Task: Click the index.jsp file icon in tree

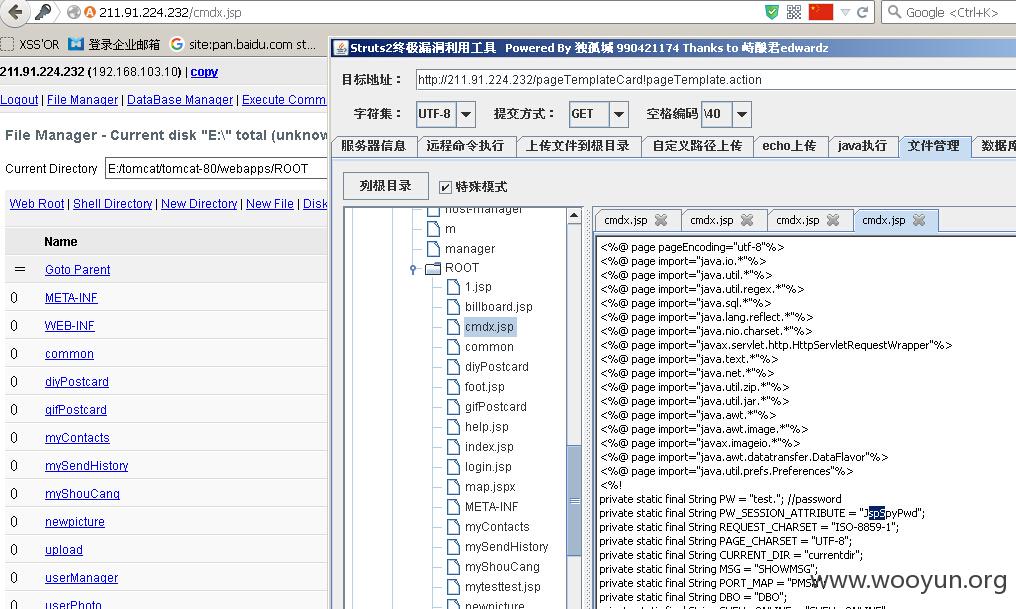Action: 454,447
